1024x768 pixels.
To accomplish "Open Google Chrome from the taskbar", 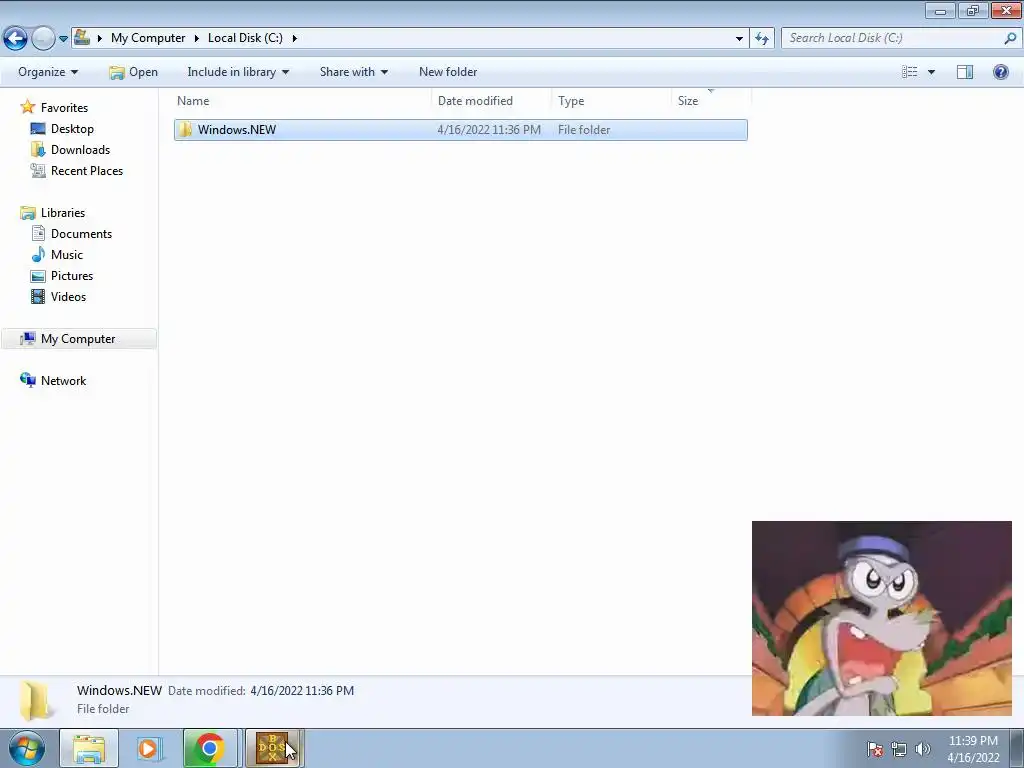I will coord(209,748).
